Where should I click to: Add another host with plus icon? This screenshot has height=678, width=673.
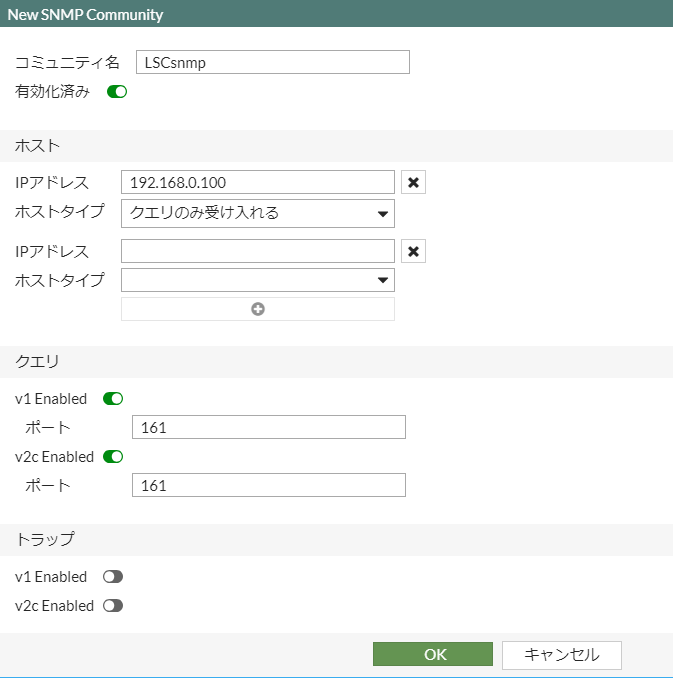point(258,309)
